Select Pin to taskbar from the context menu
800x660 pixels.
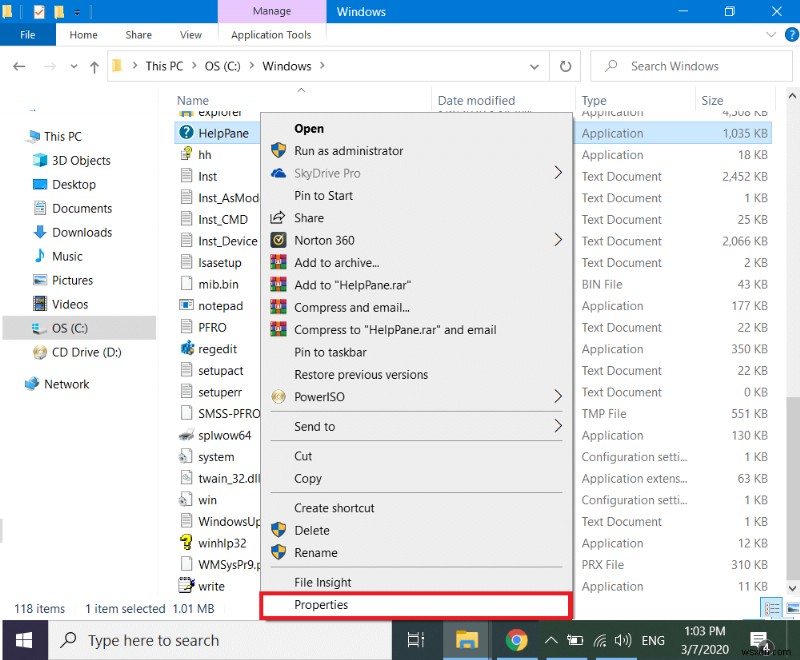click(330, 352)
